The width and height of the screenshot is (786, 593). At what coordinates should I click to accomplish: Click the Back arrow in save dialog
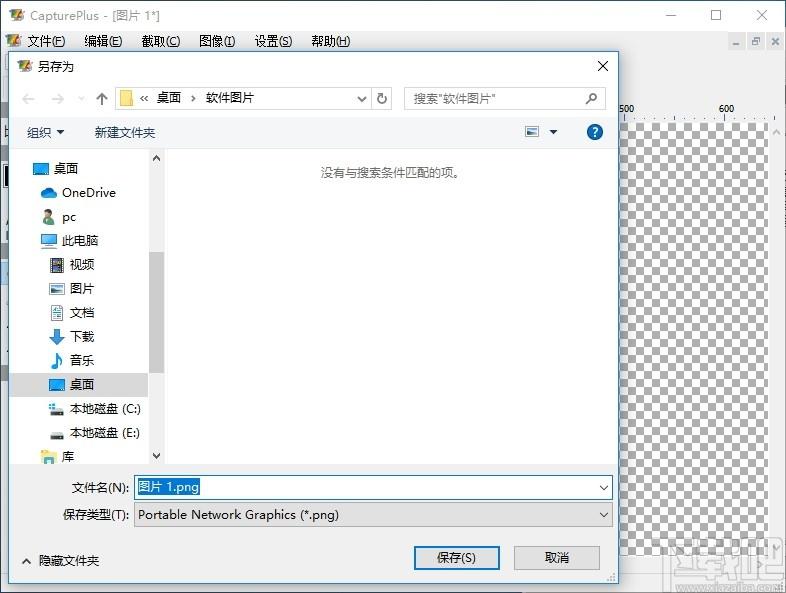(x=29, y=99)
